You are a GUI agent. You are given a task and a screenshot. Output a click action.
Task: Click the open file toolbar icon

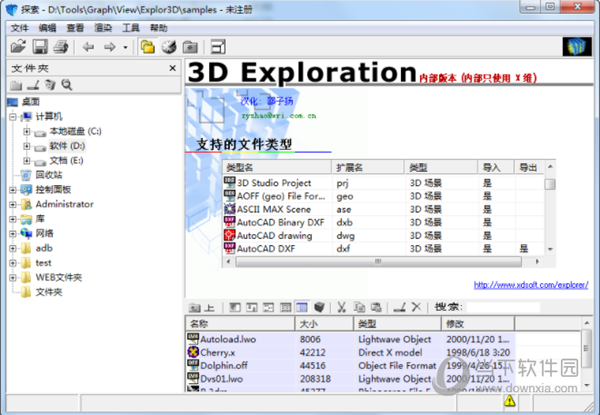18,47
